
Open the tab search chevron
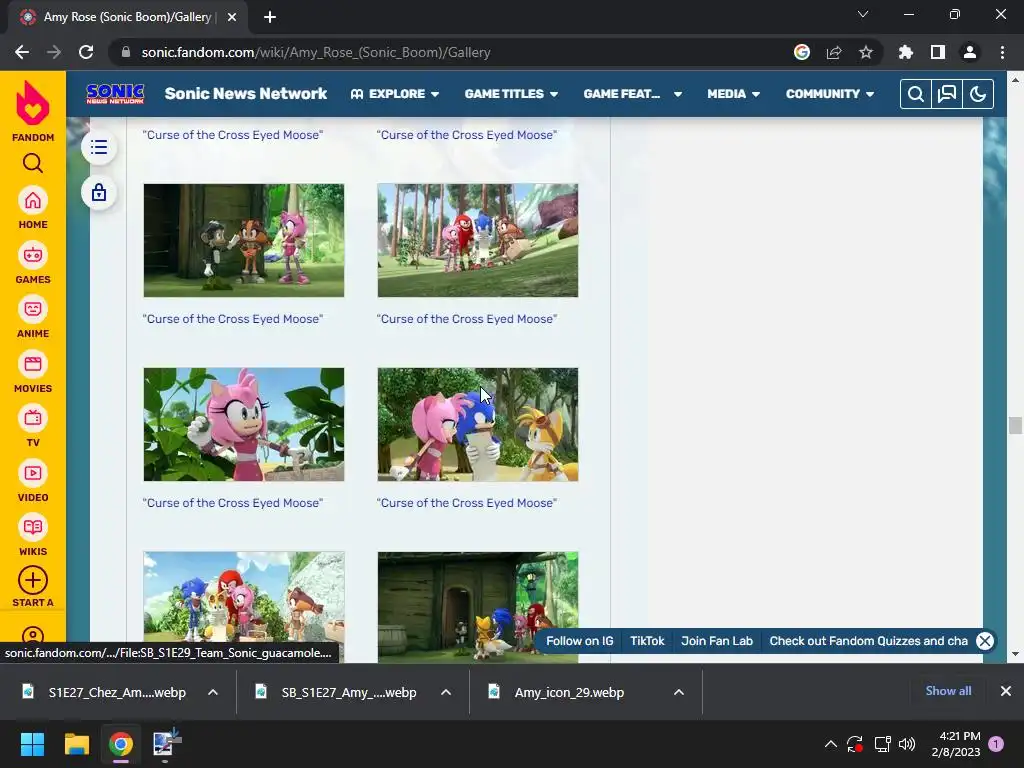click(863, 14)
